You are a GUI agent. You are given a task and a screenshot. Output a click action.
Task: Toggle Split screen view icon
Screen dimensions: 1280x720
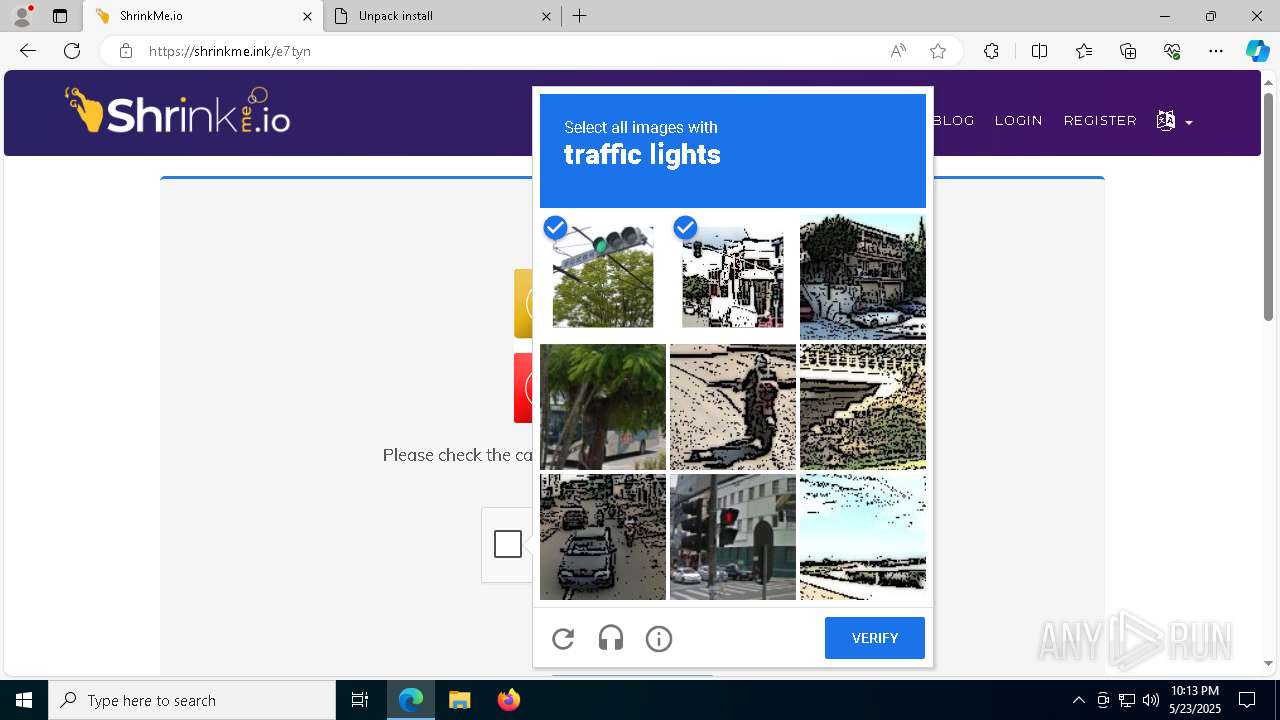point(1039,51)
